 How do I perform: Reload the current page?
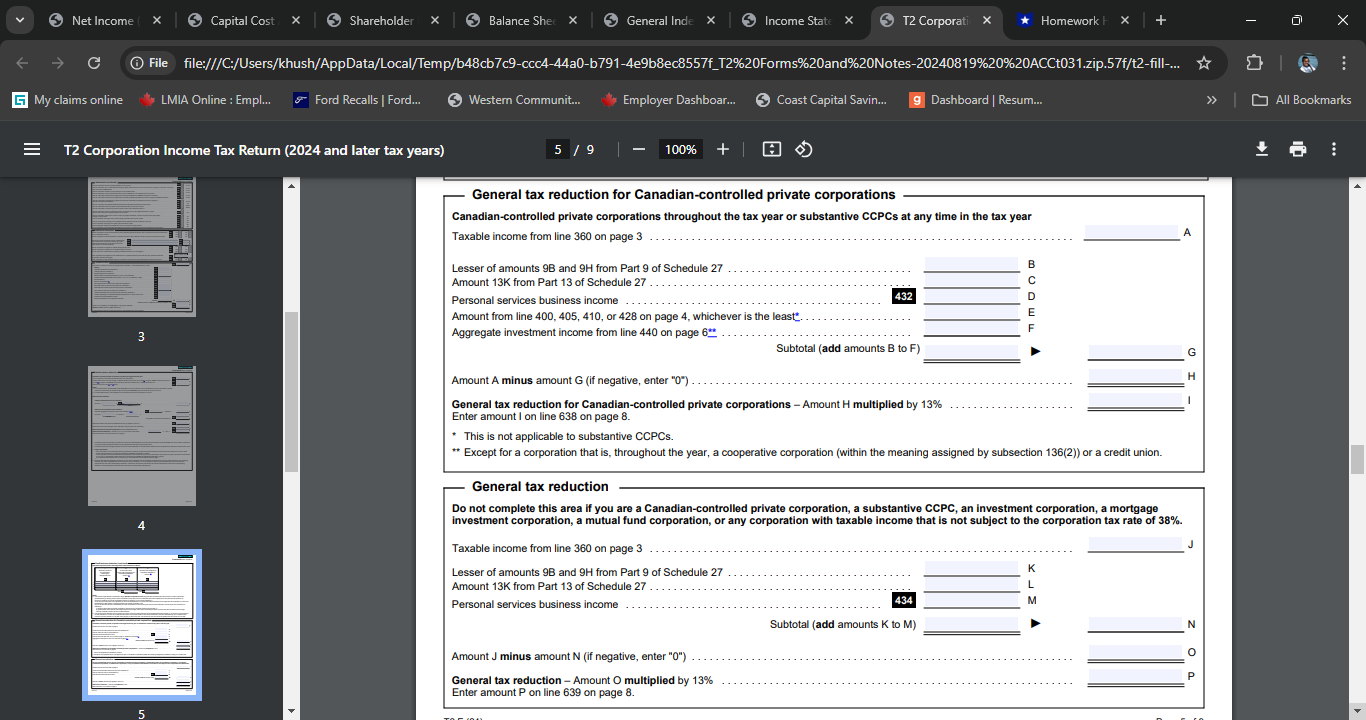tap(93, 61)
